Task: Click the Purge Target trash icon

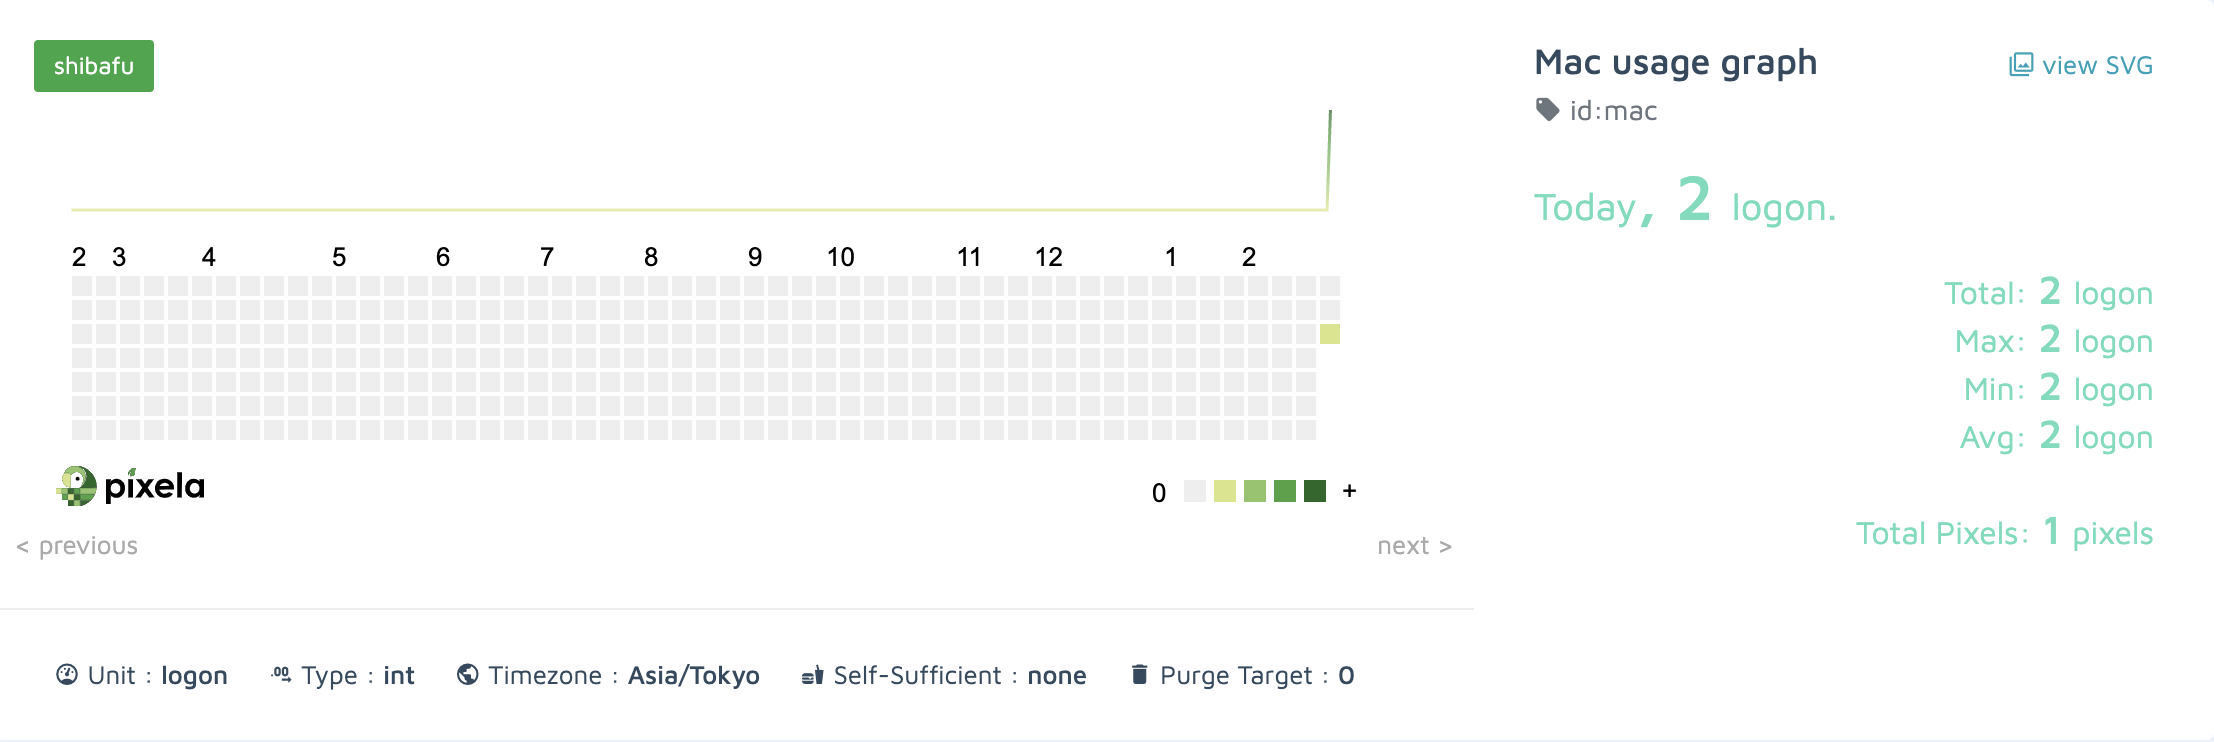Action: tap(1139, 674)
